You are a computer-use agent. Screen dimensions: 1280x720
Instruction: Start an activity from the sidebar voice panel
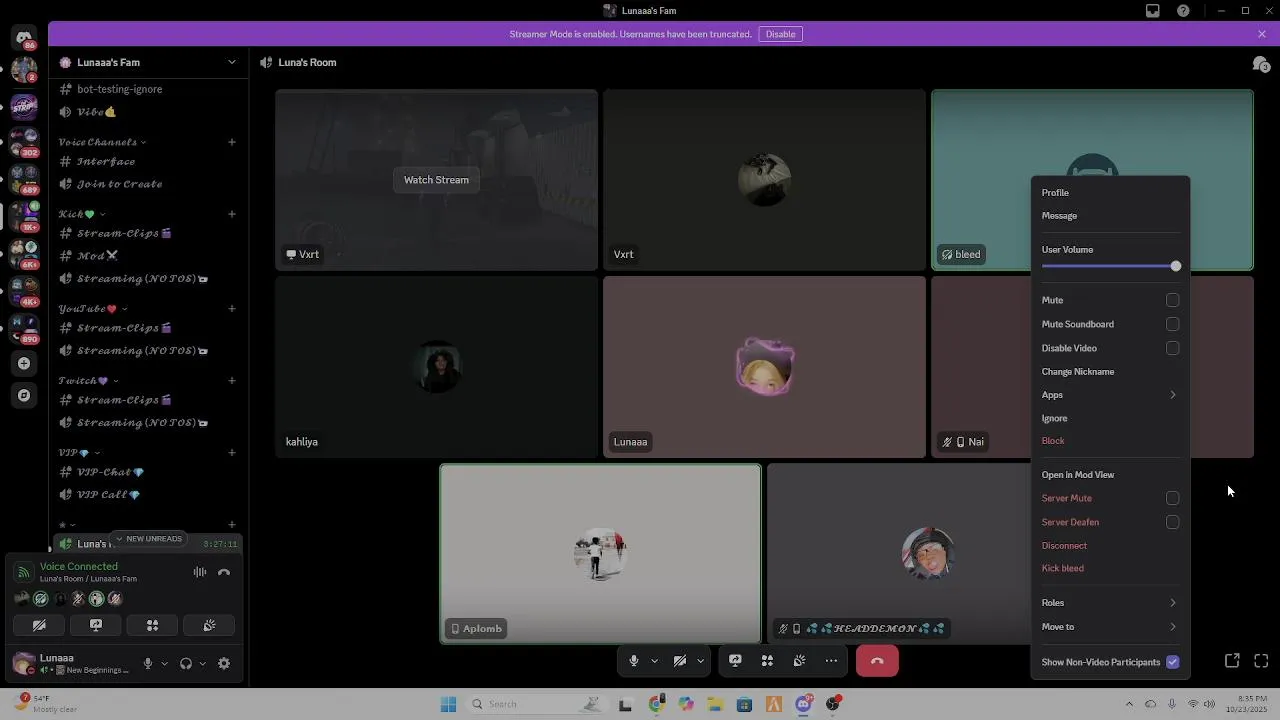pos(153,626)
